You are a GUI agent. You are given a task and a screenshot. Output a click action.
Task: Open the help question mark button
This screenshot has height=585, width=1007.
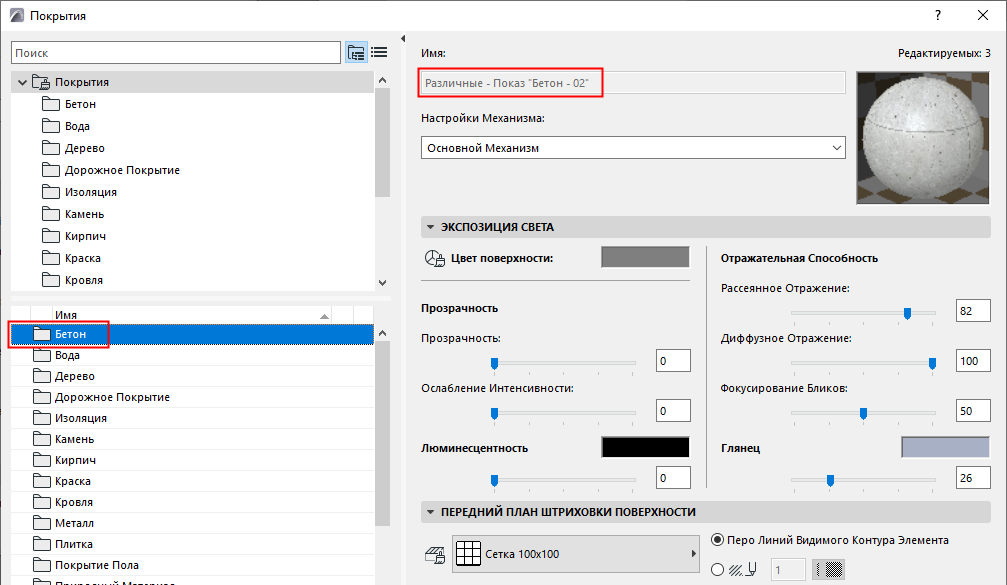point(938,15)
